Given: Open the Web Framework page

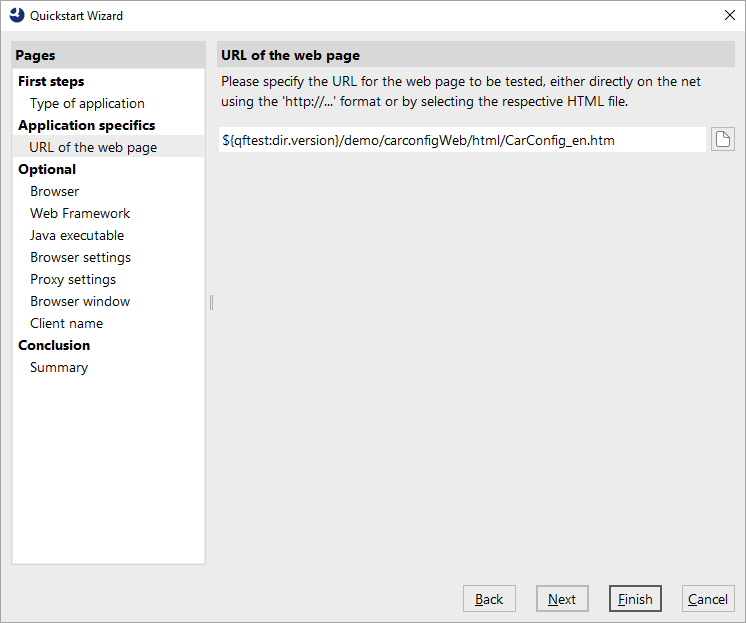Looking at the screenshot, I should point(80,213).
